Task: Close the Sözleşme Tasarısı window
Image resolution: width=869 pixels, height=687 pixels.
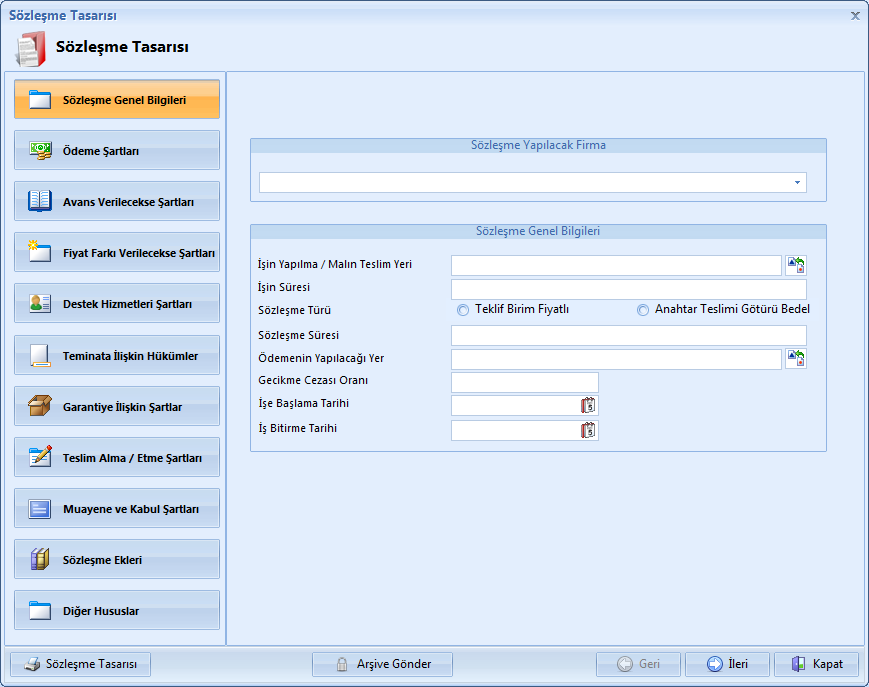Action: tap(855, 16)
